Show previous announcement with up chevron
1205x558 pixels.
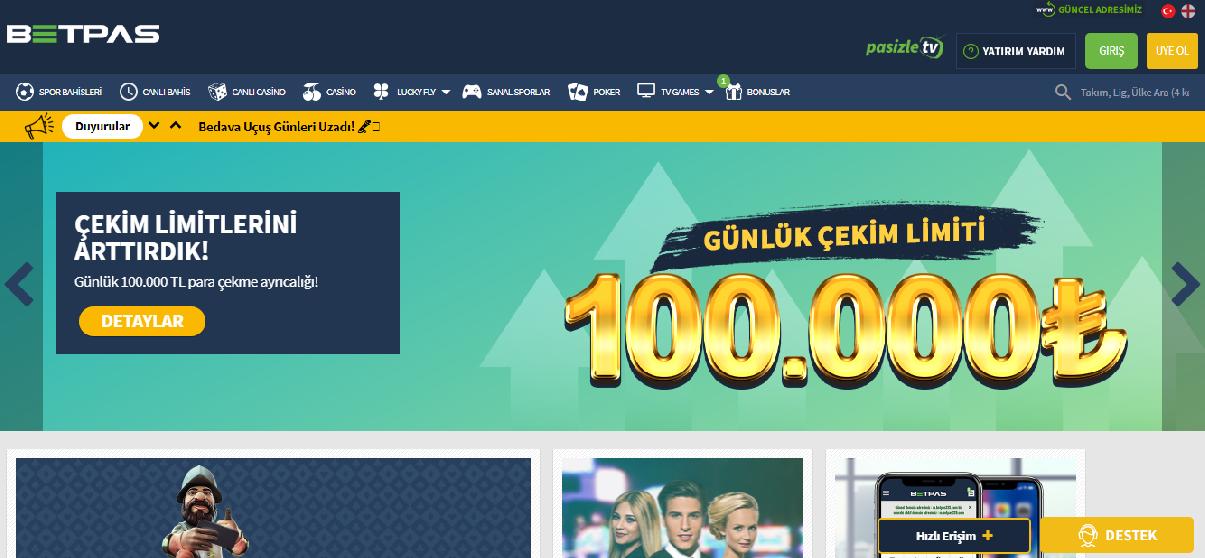(x=176, y=126)
